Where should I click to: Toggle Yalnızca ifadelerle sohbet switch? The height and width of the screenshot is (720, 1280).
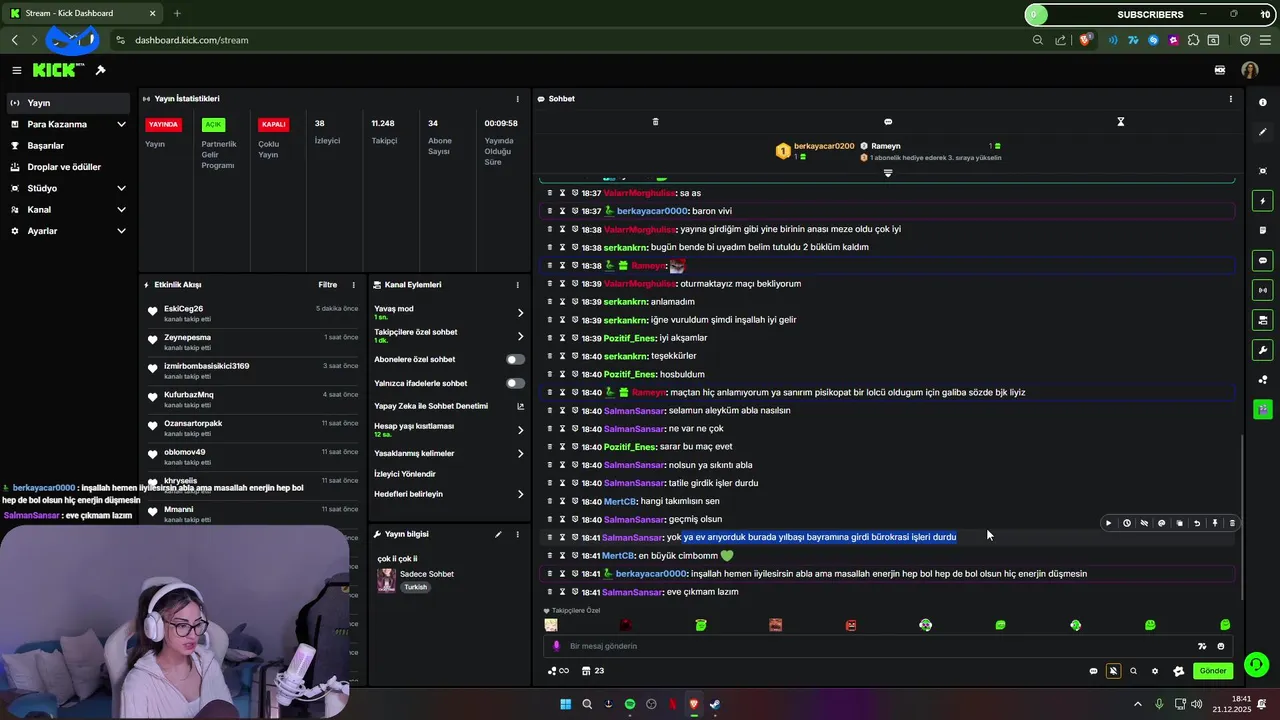(x=515, y=383)
